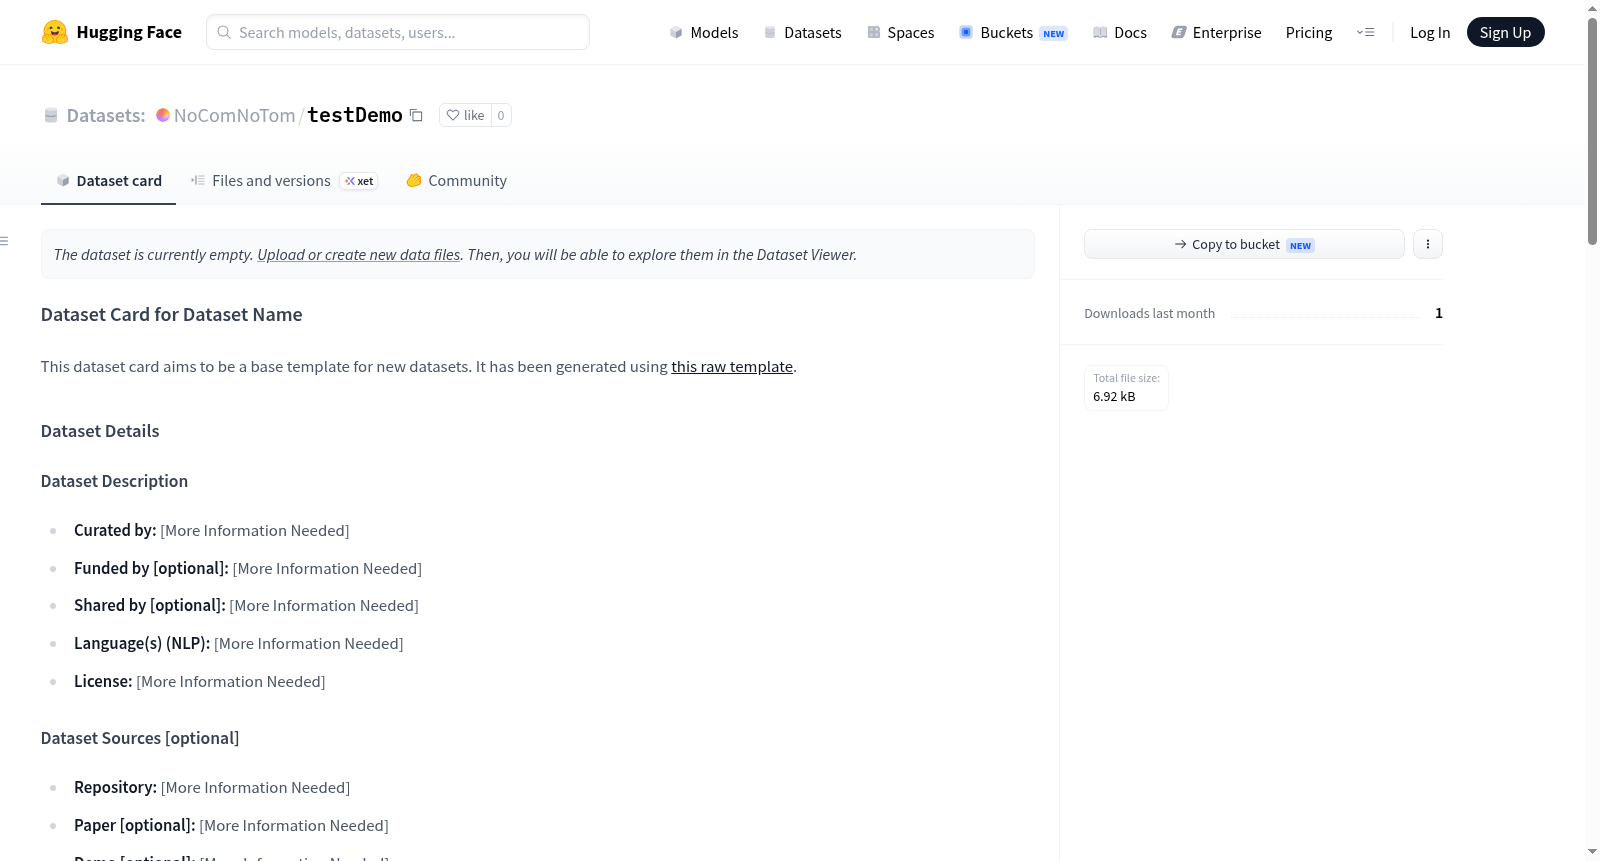
Task: Open the Models page
Action: coord(705,32)
